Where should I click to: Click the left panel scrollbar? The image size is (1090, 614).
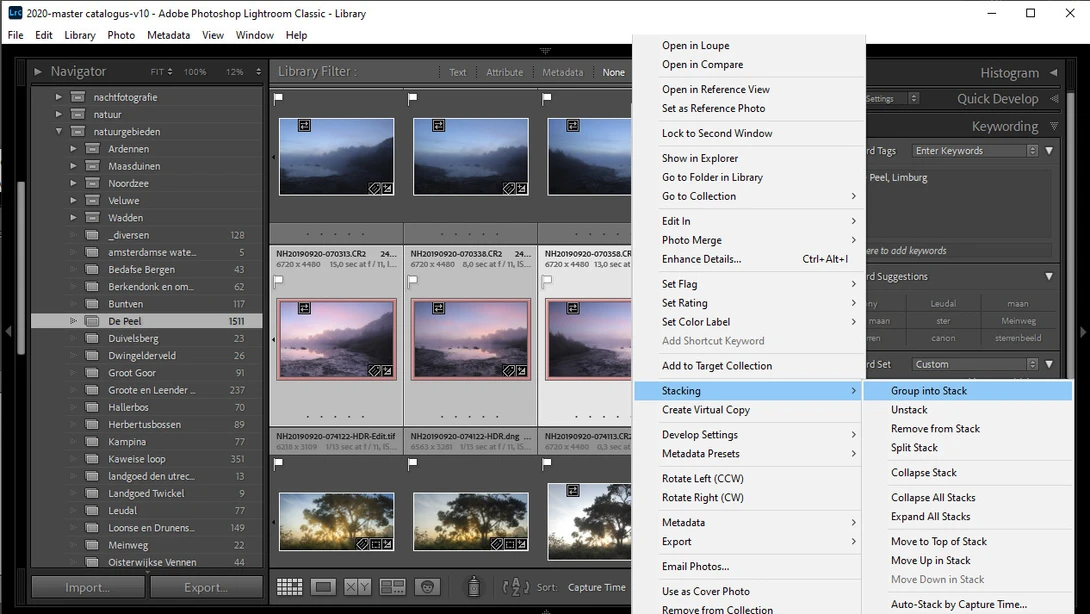22,268
